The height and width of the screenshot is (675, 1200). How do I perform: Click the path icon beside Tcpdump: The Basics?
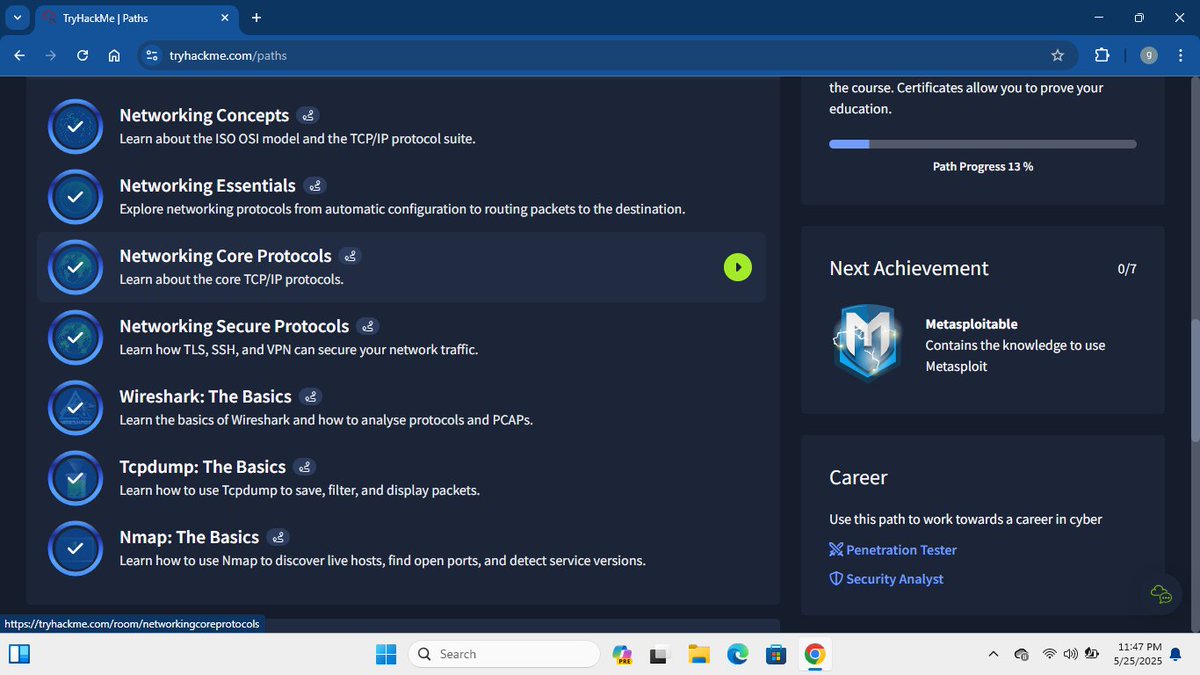(305, 467)
